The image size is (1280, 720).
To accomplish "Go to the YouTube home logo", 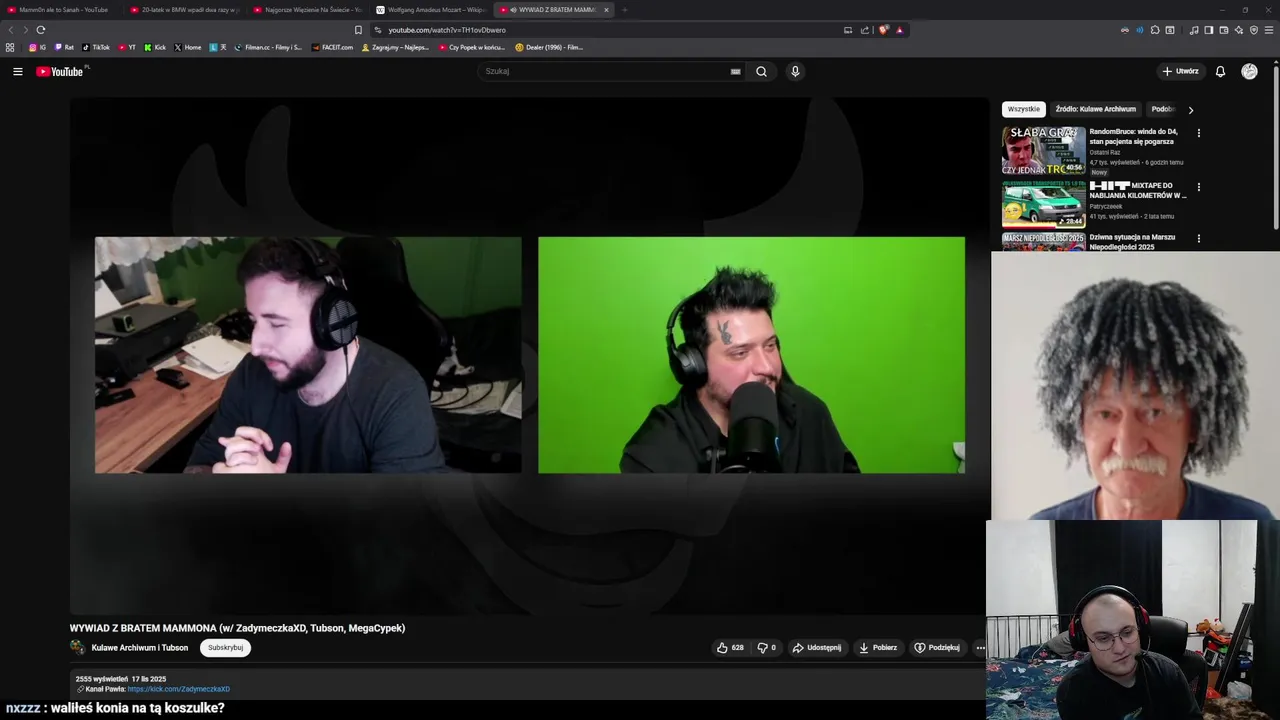I will click(62, 71).
